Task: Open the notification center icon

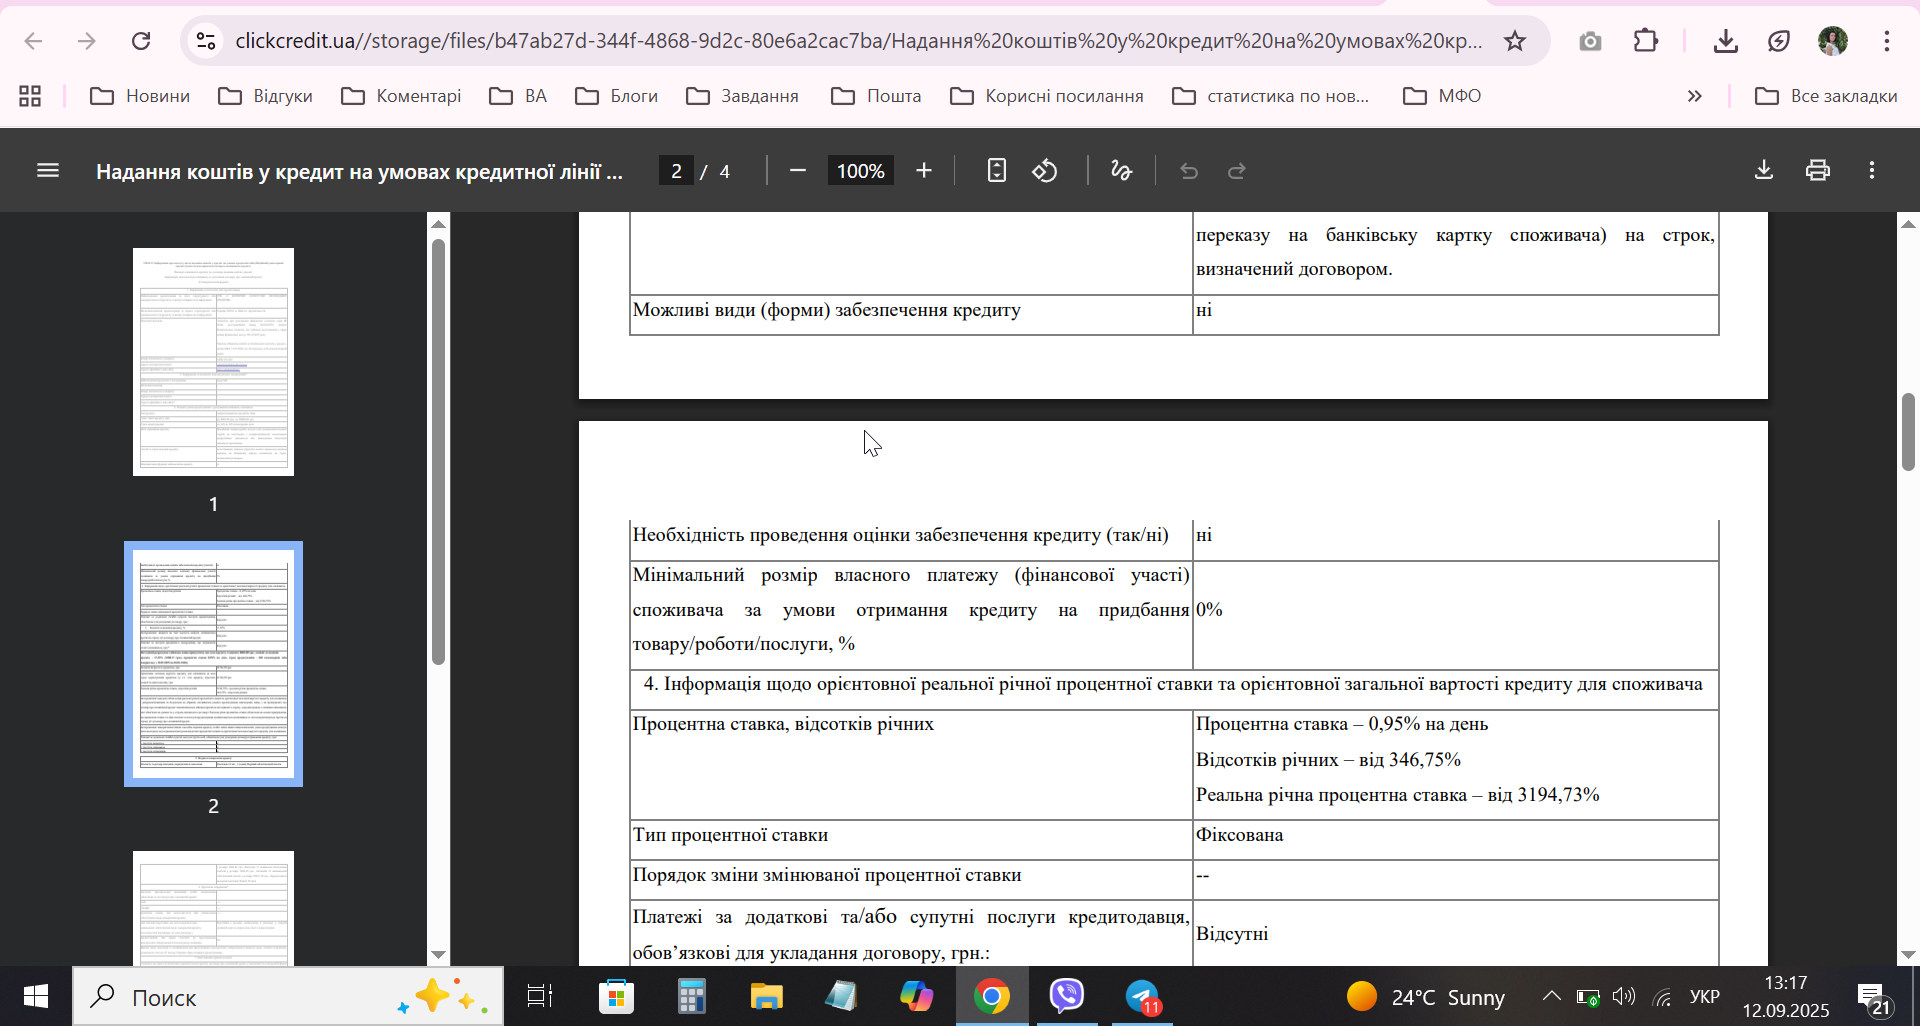Action: [x=1874, y=998]
